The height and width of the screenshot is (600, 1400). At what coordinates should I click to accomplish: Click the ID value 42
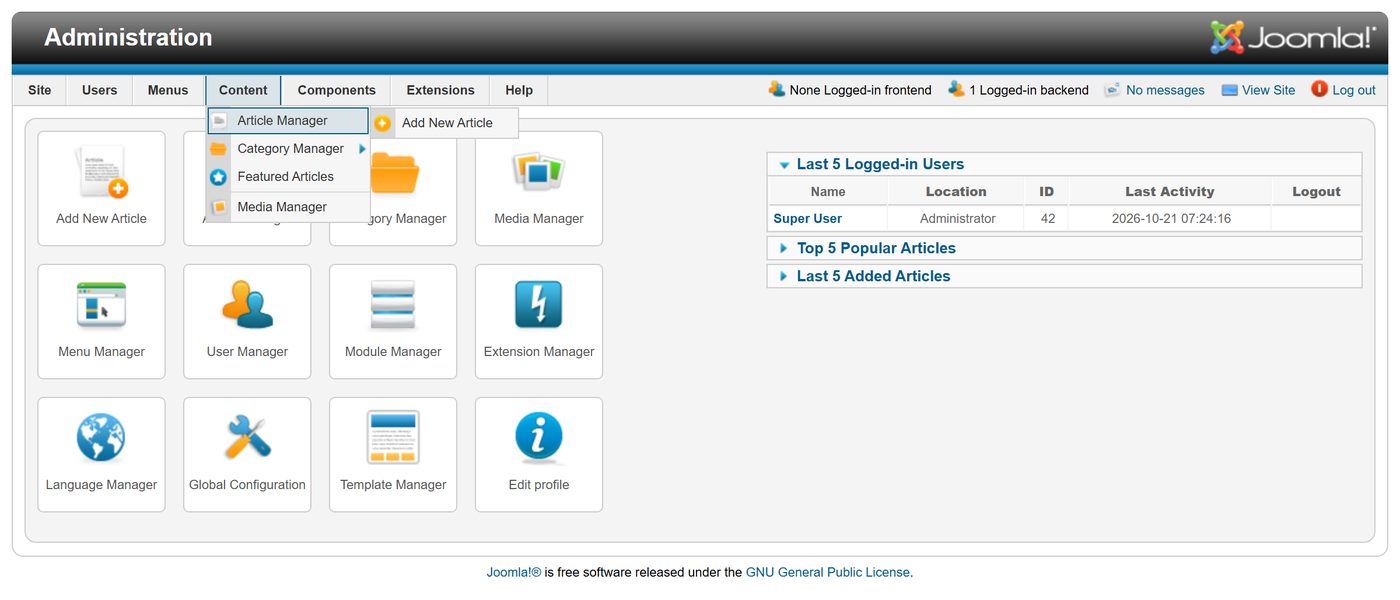pyautogui.click(x=1047, y=218)
